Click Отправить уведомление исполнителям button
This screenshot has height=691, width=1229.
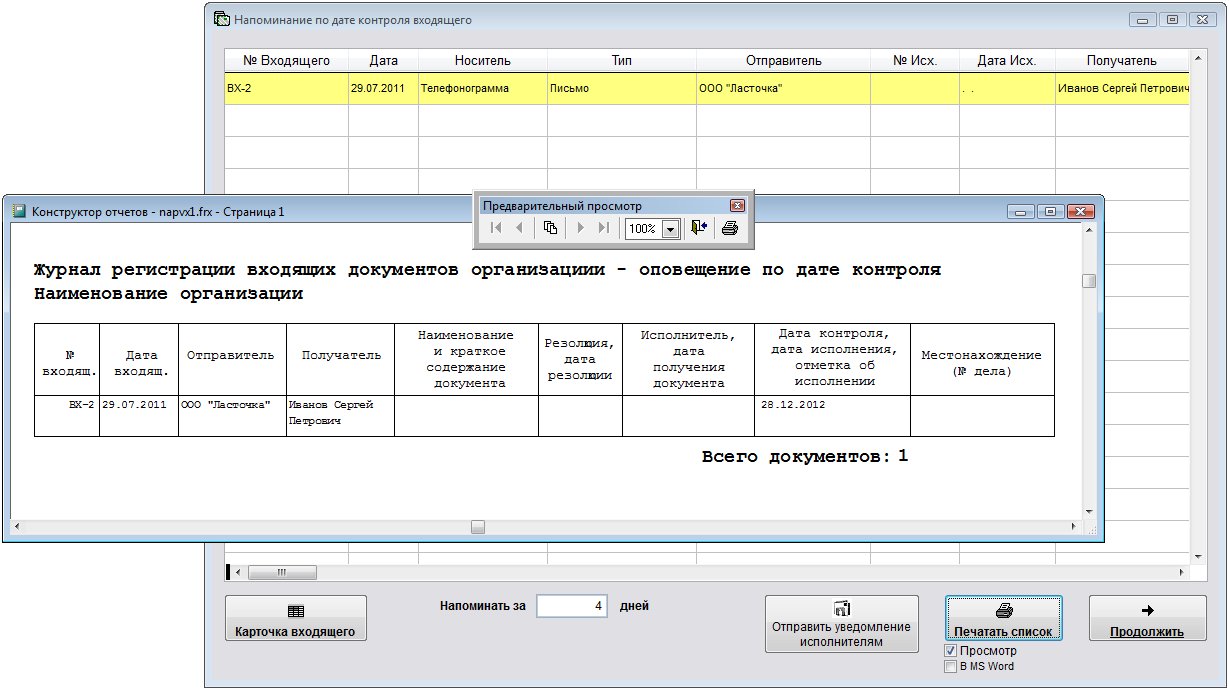pos(841,624)
